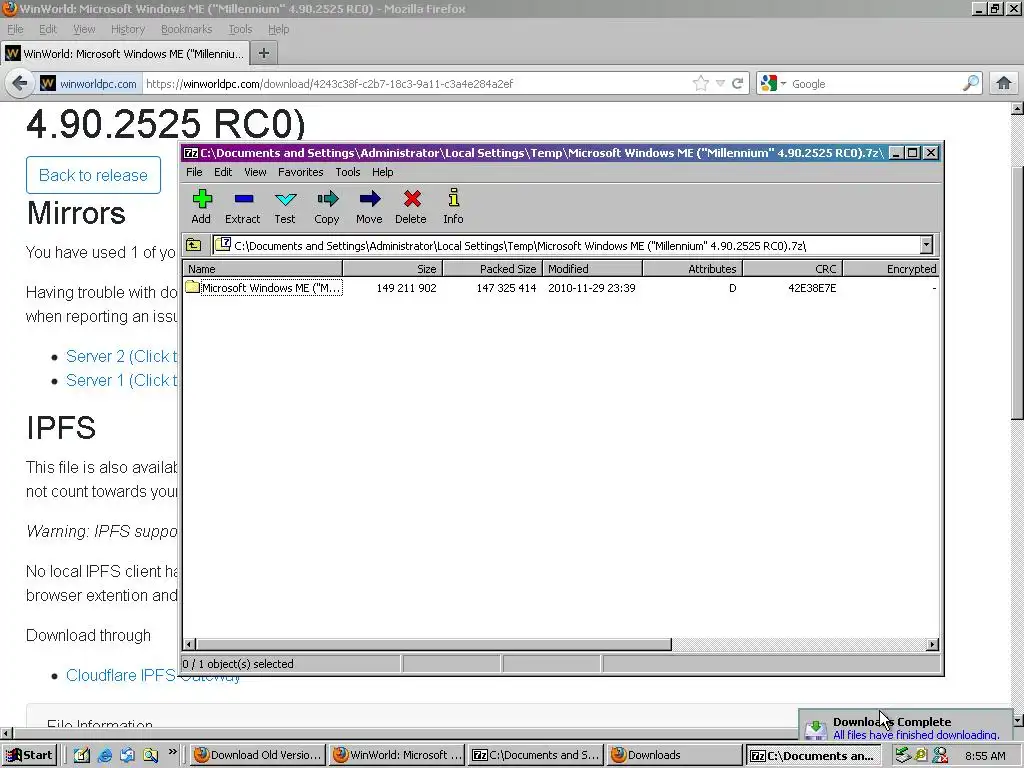The width and height of the screenshot is (1024, 768).
Task: Select the modified date 2010-11-29 23:39
Action: [x=592, y=287]
